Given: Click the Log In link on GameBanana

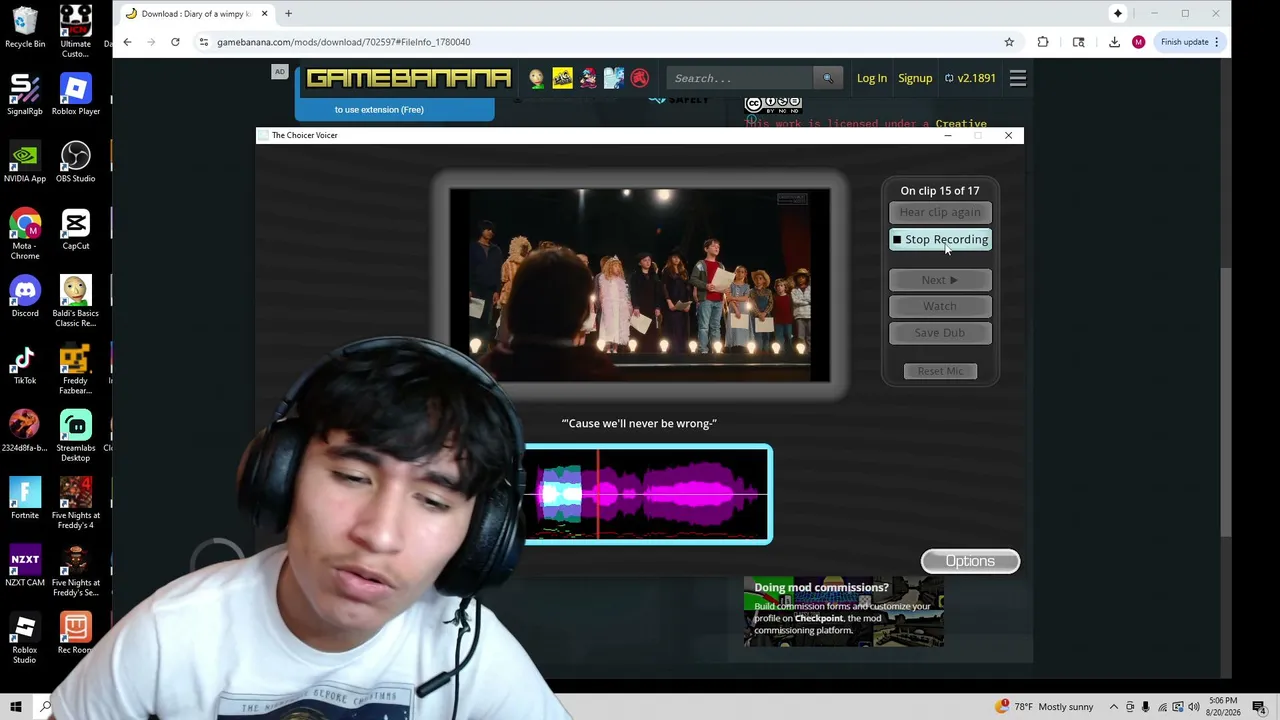Looking at the screenshot, I should tap(872, 78).
